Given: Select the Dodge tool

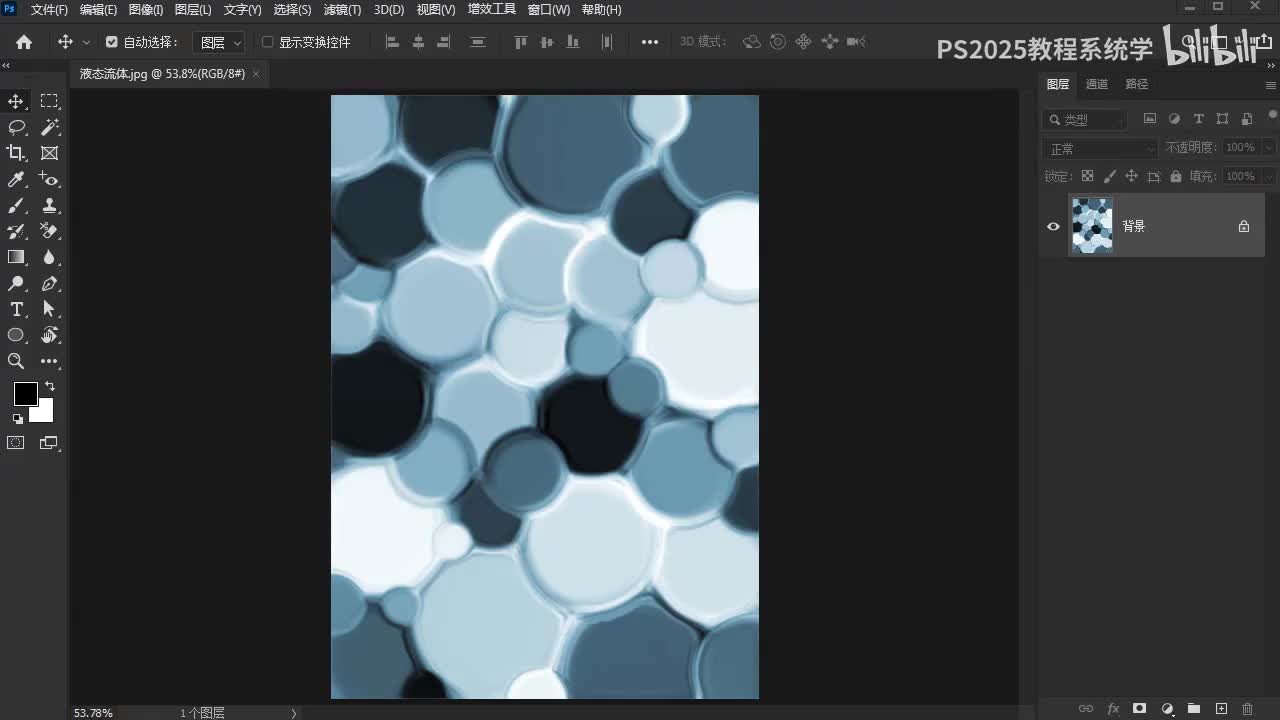Looking at the screenshot, I should pyautogui.click(x=16, y=283).
